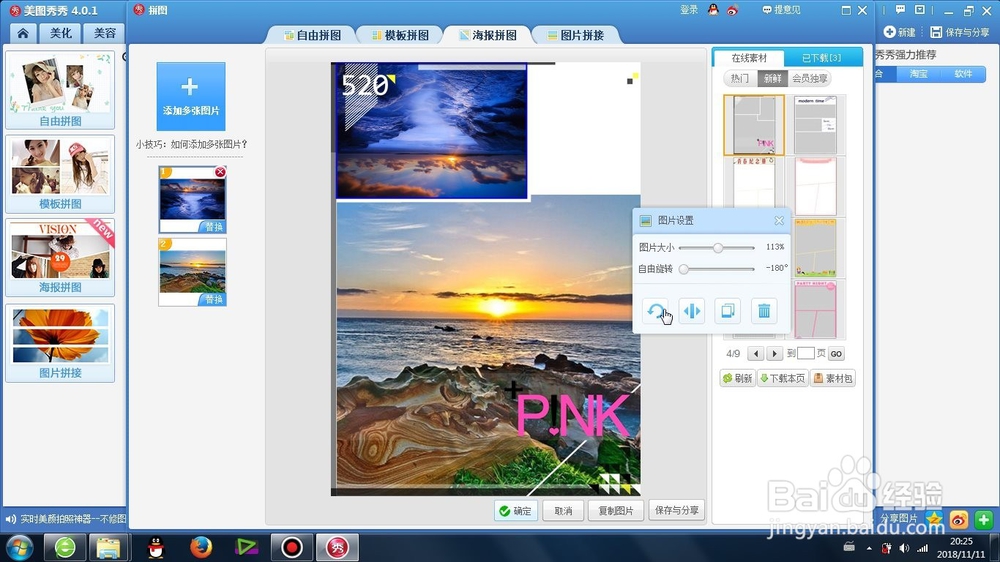Close the 图片设置 popup panel

pos(779,220)
